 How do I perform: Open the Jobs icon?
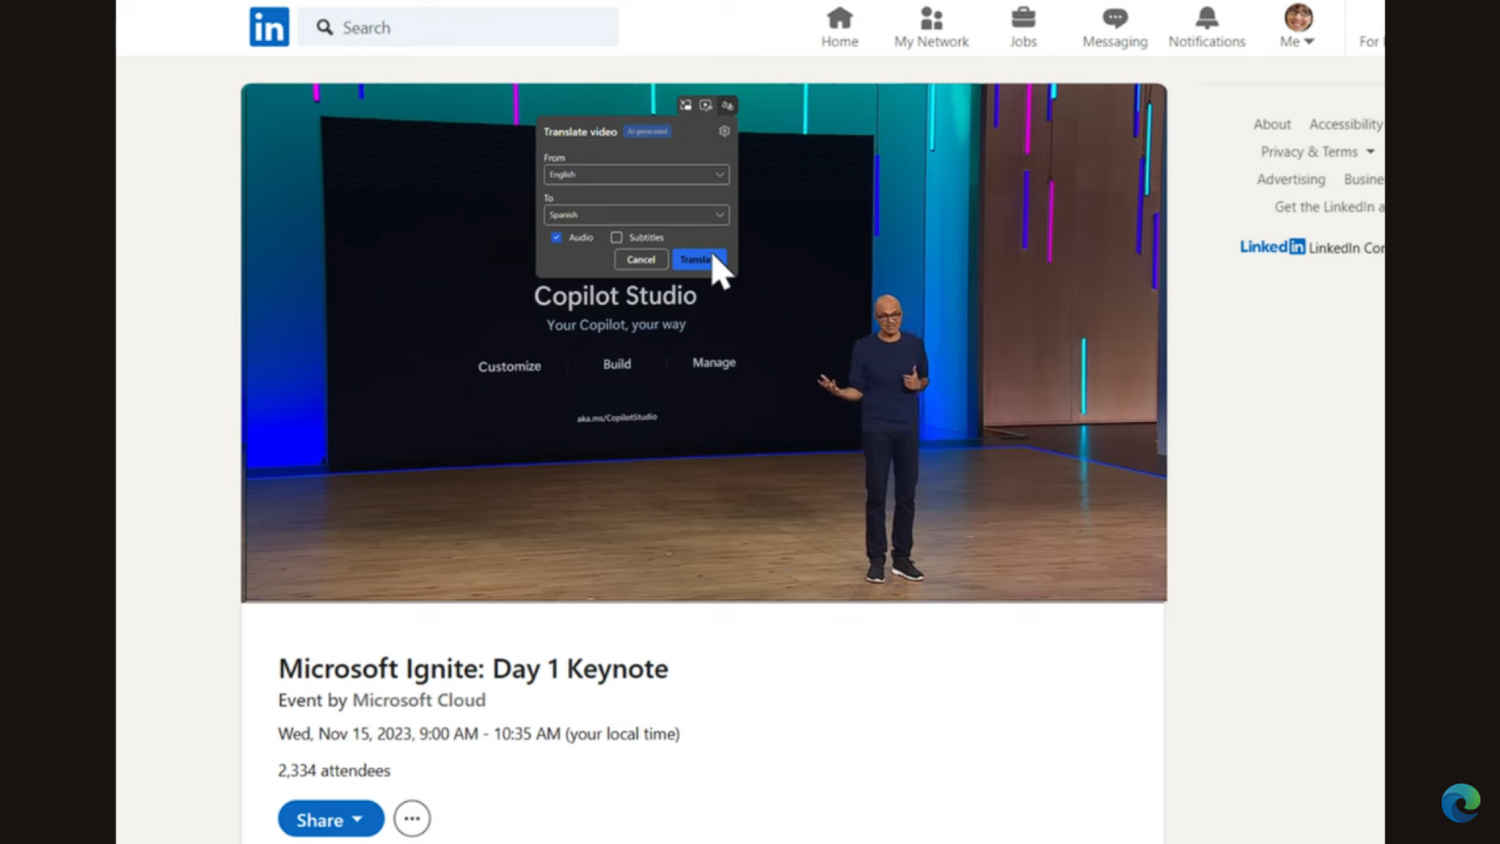tap(1023, 25)
